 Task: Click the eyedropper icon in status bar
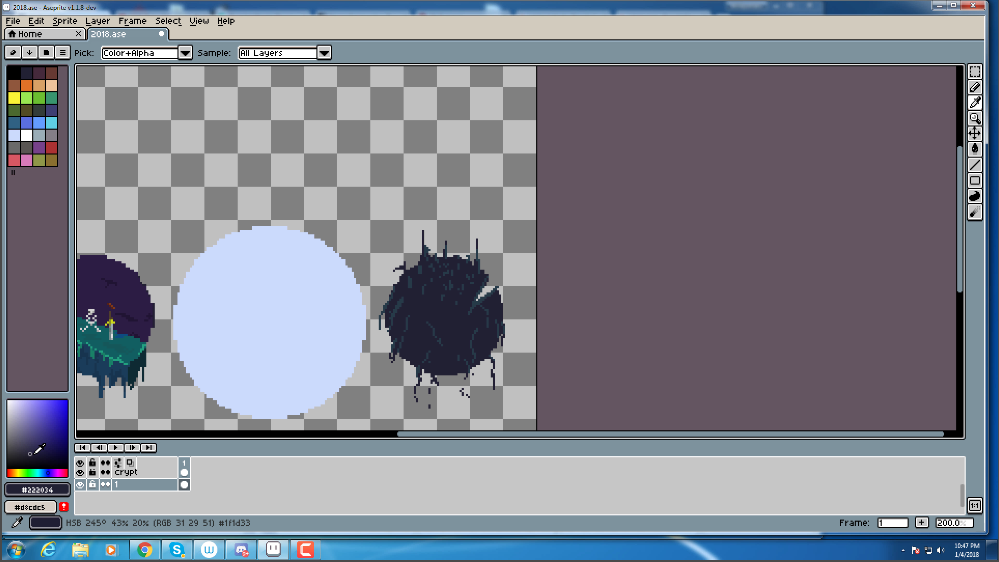coord(17,522)
